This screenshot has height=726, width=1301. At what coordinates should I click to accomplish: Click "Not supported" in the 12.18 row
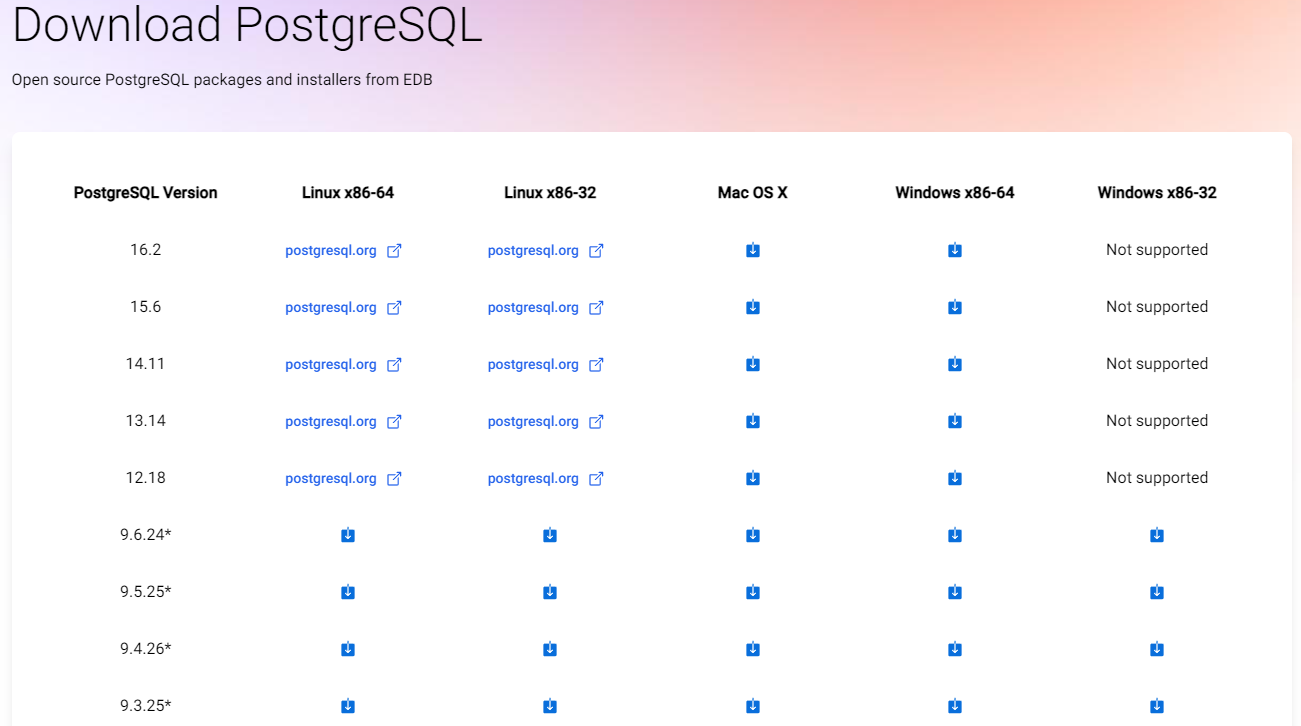point(1157,478)
